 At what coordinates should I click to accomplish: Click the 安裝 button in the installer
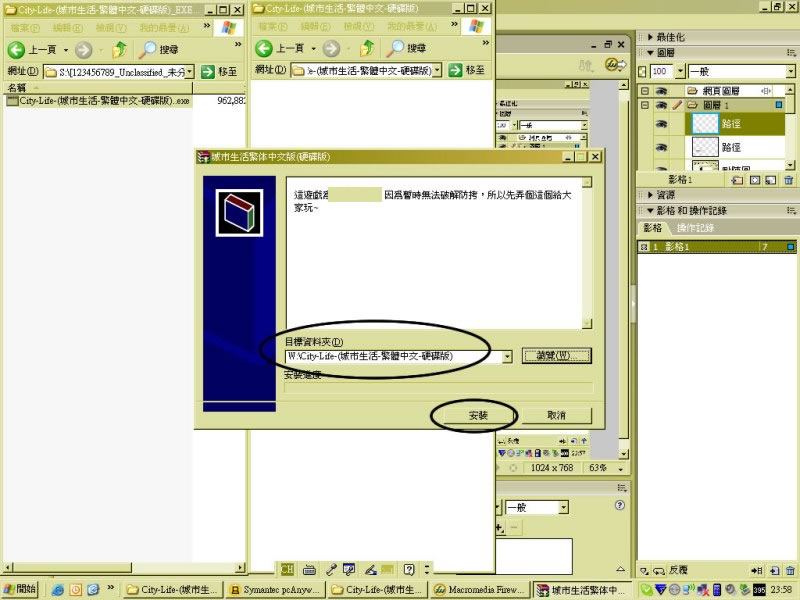click(x=478, y=416)
